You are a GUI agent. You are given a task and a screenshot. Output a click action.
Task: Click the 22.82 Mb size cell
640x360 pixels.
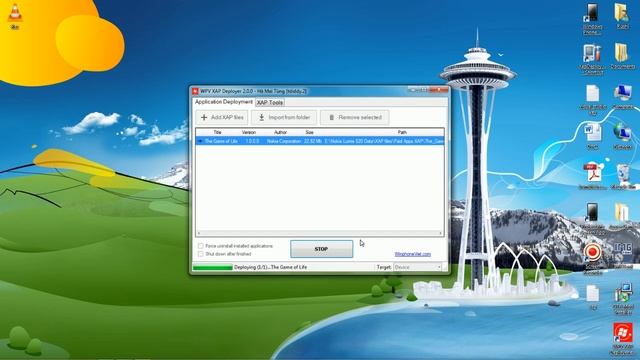313,141
